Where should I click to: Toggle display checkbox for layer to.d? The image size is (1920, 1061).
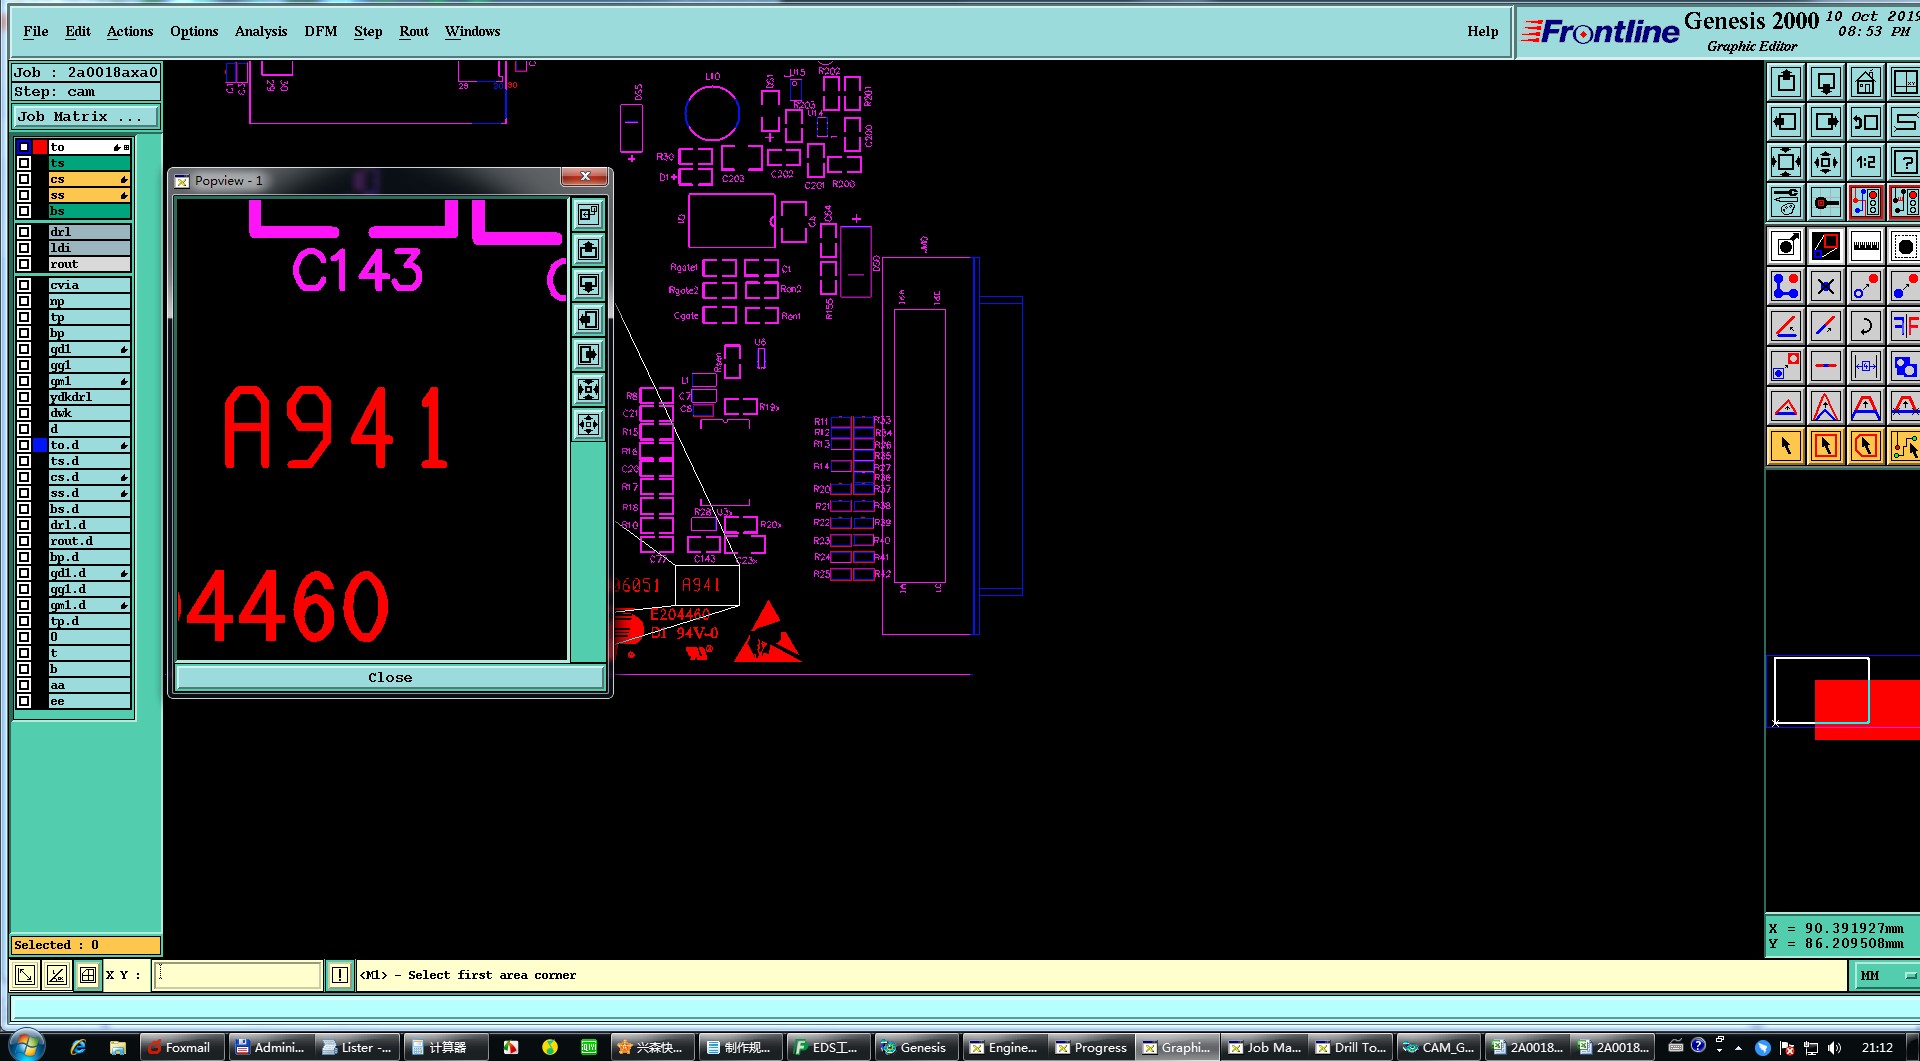coord(24,445)
